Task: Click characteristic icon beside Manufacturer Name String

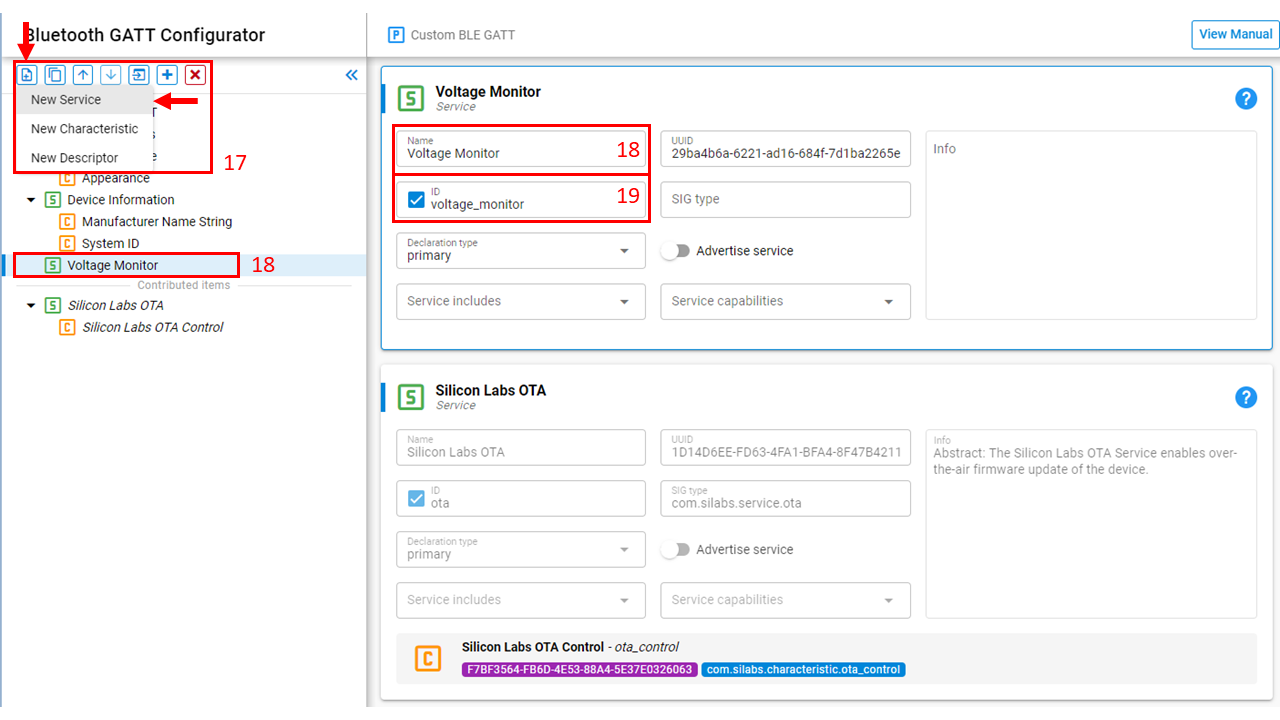Action: coord(67,222)
